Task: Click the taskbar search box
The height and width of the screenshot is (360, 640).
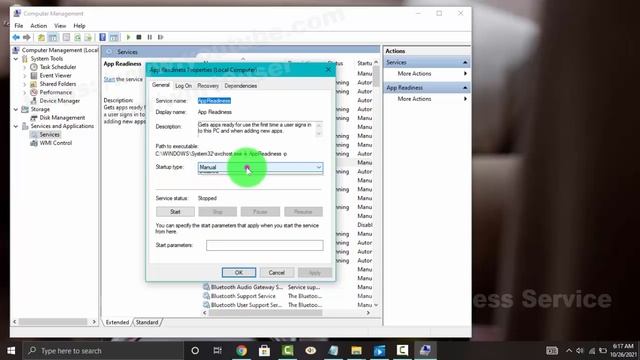Action: (x=103, y=351)
